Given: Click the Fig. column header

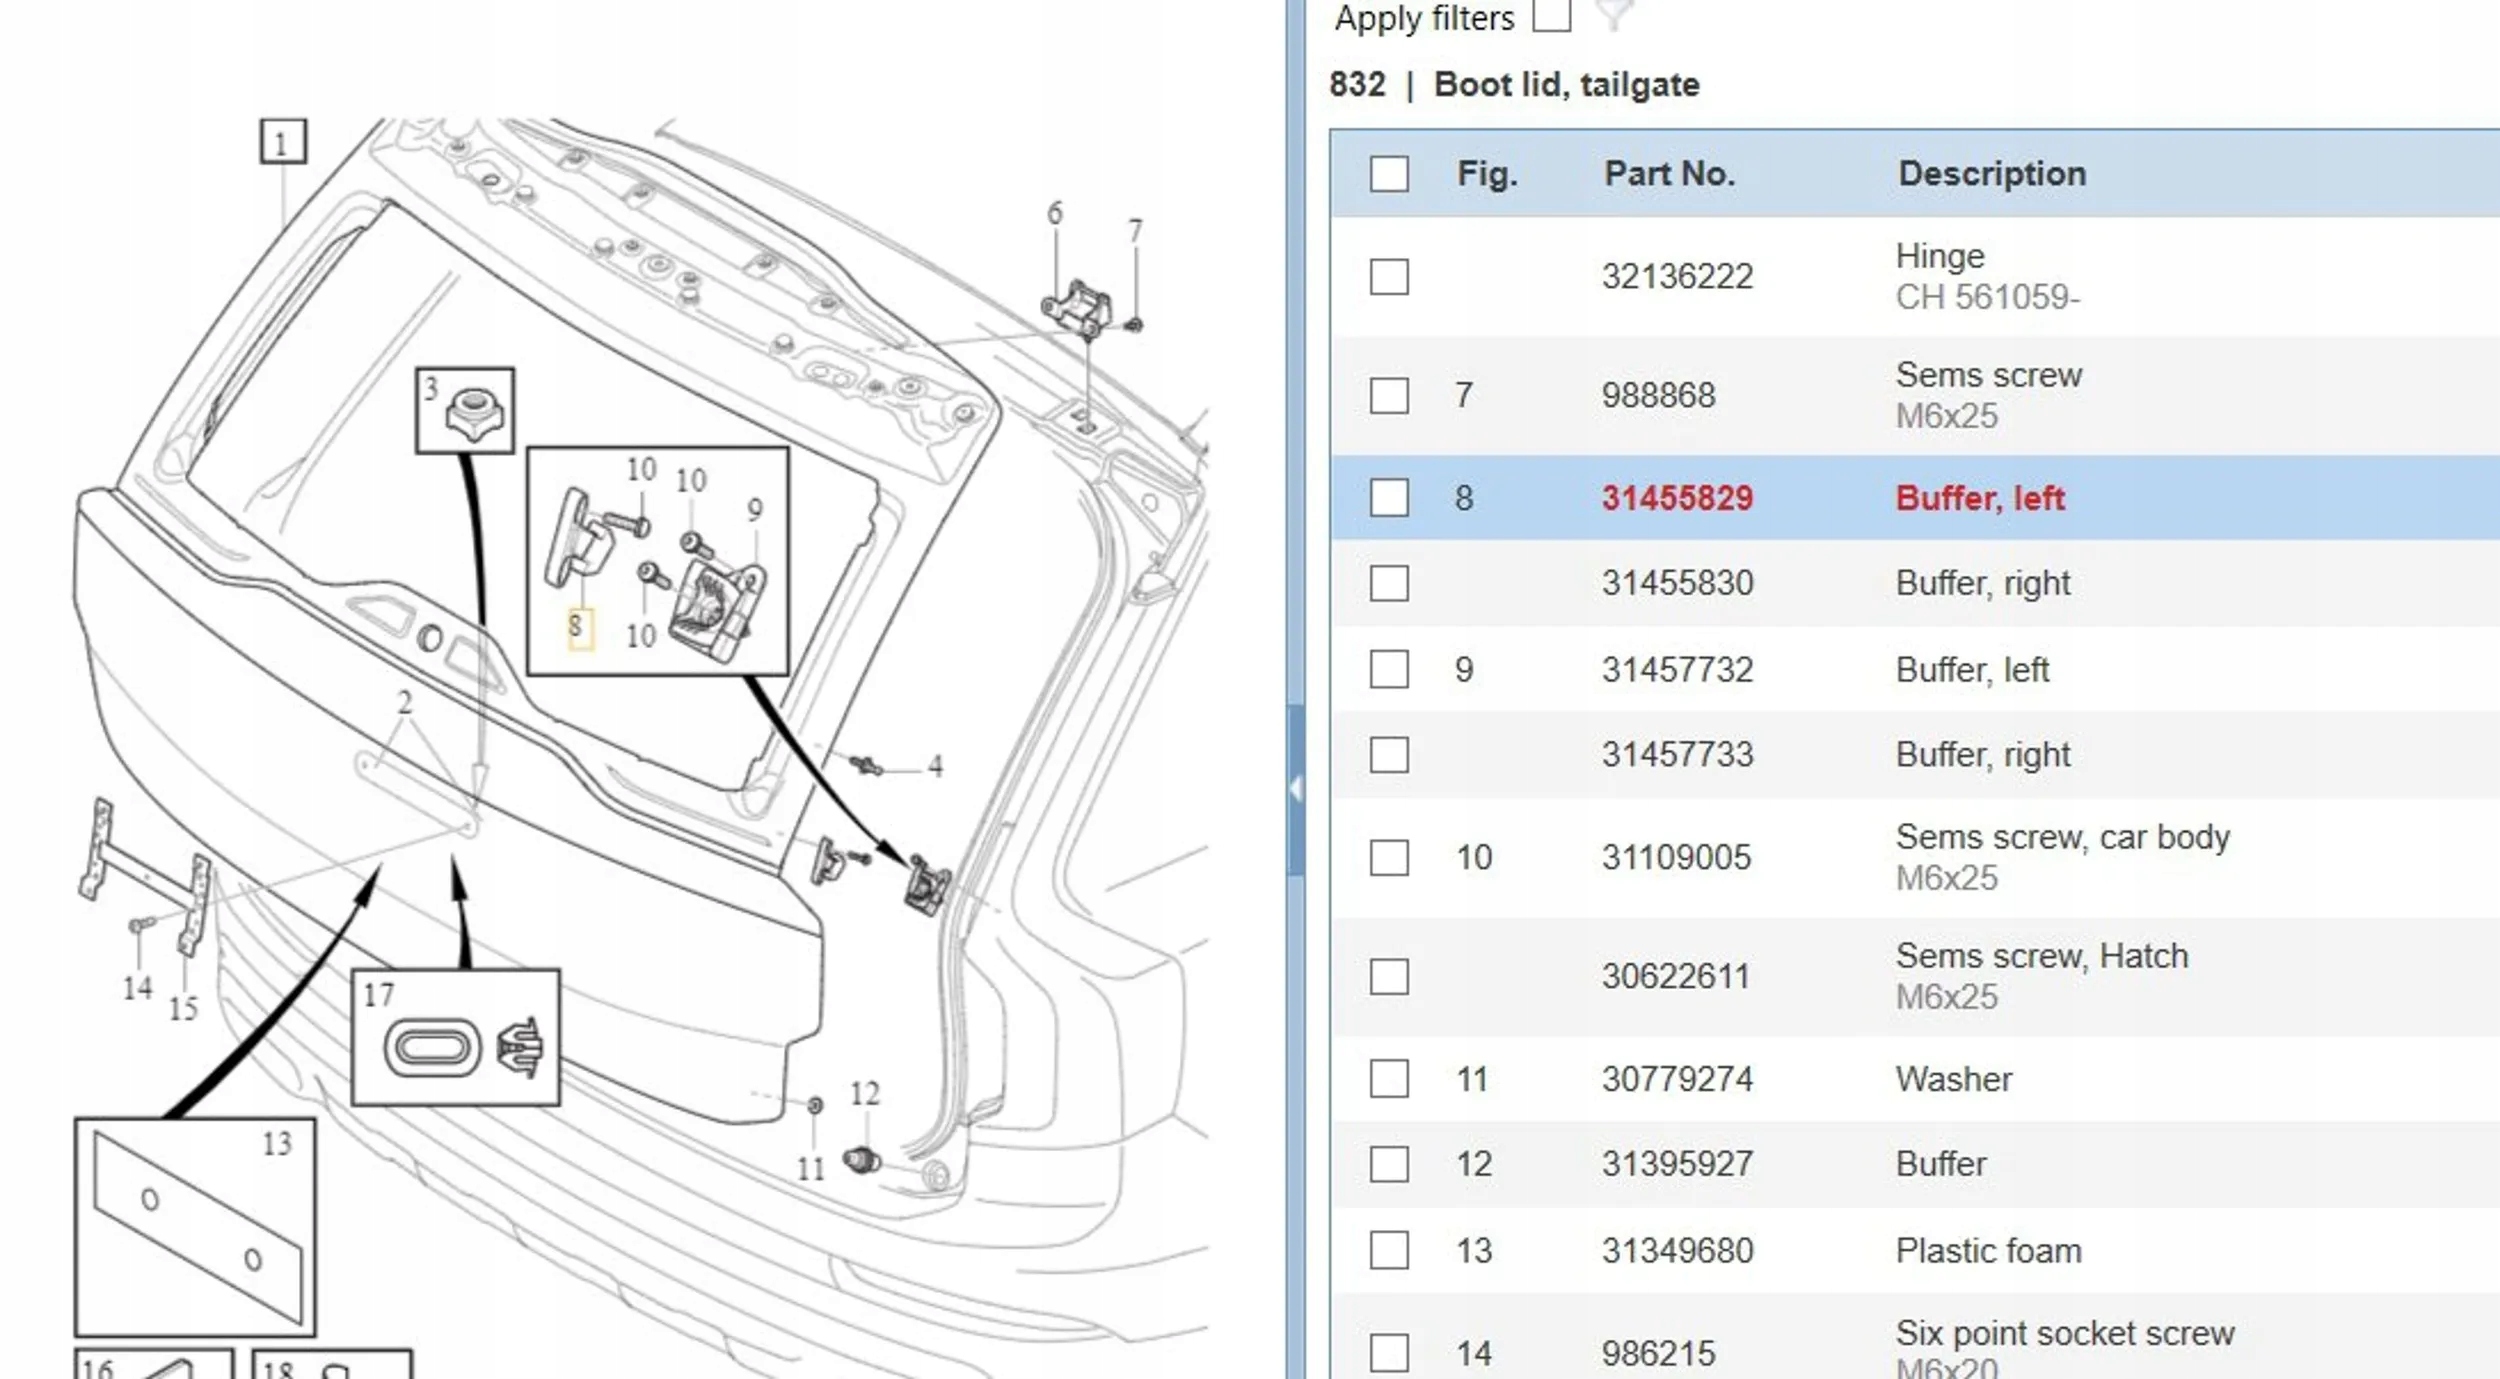Looking at the screenshot, I should coord(1486,174).
